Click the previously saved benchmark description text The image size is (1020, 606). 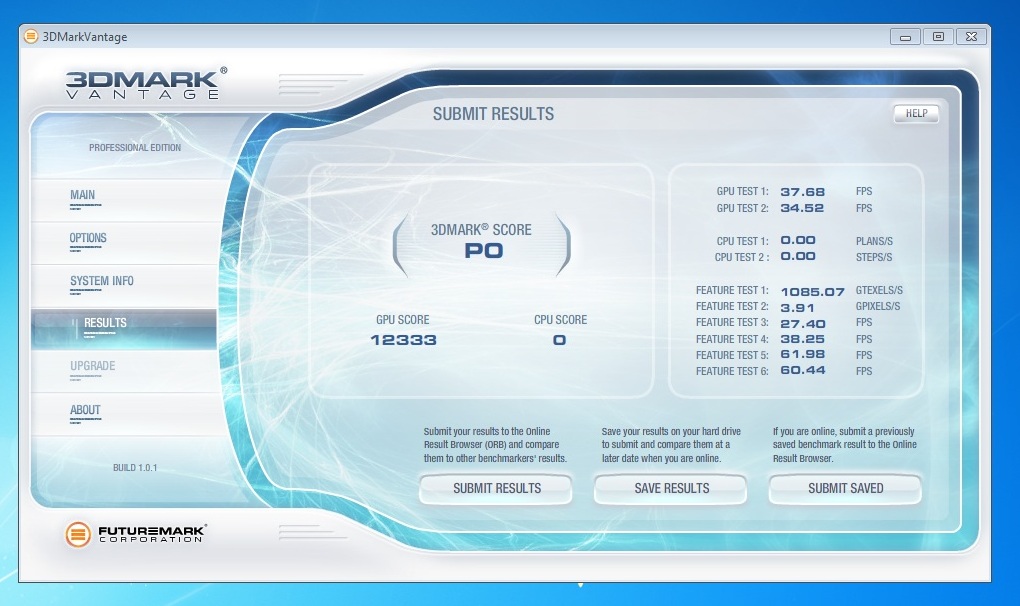tap(844, 445)
